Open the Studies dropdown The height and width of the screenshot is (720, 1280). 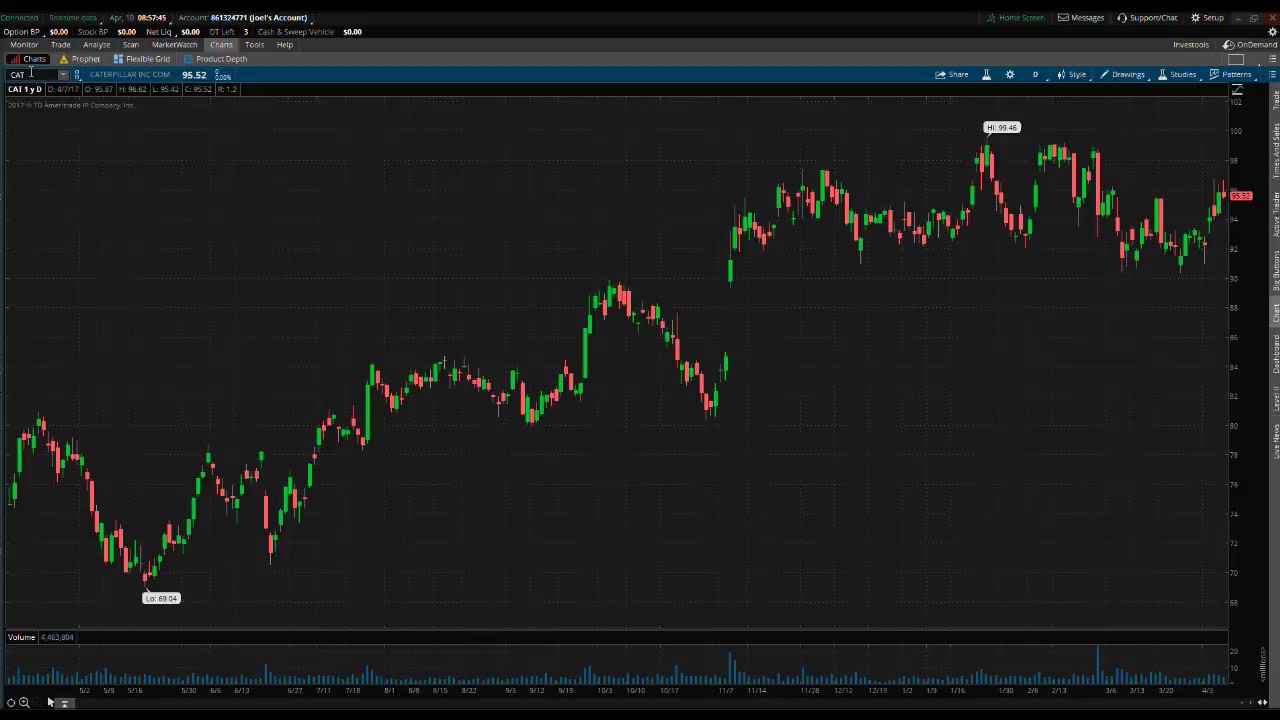(x=1177, y=75)
